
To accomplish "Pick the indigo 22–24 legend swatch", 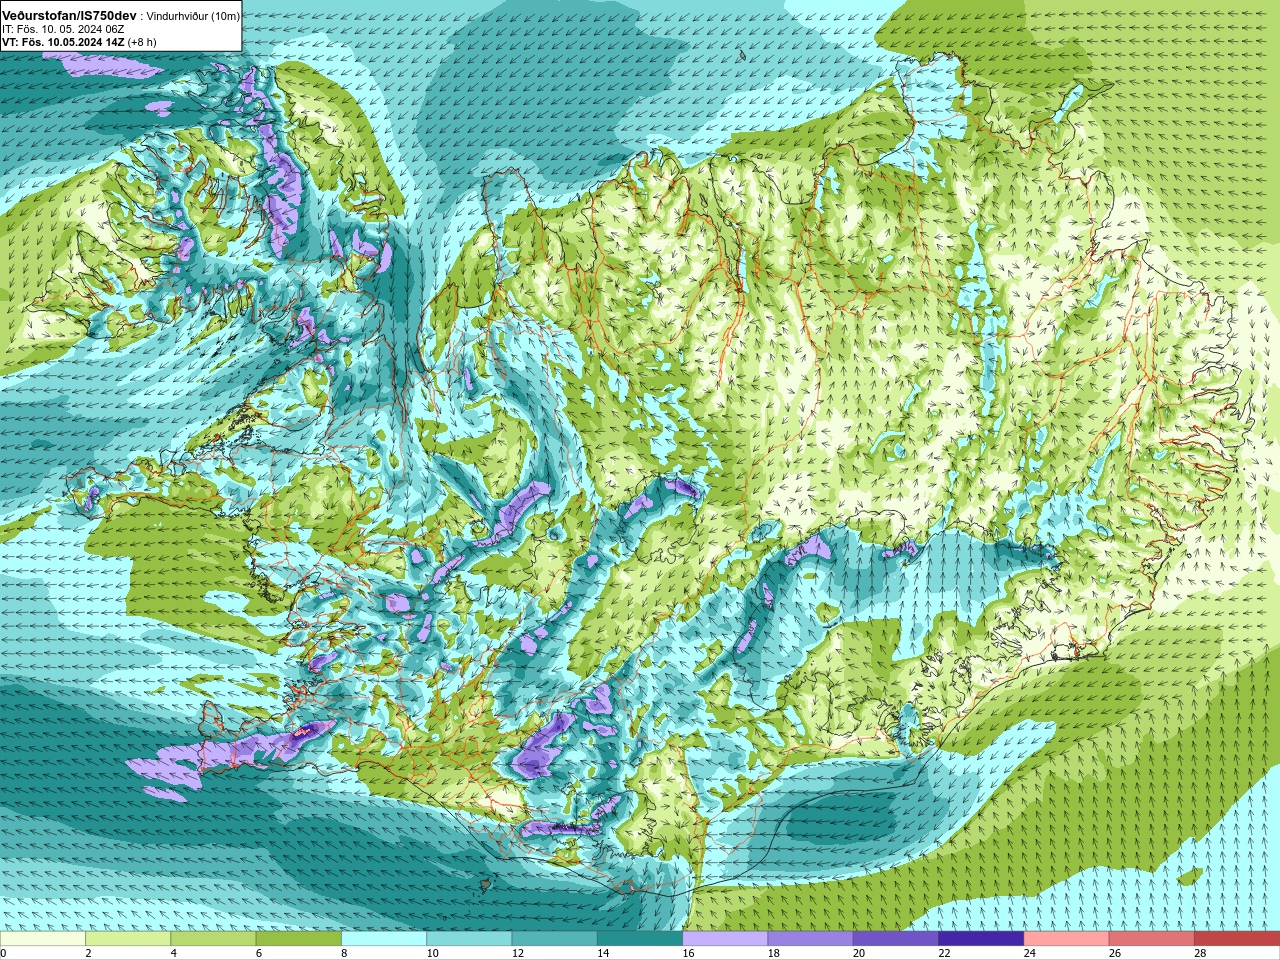I will 981,939.
